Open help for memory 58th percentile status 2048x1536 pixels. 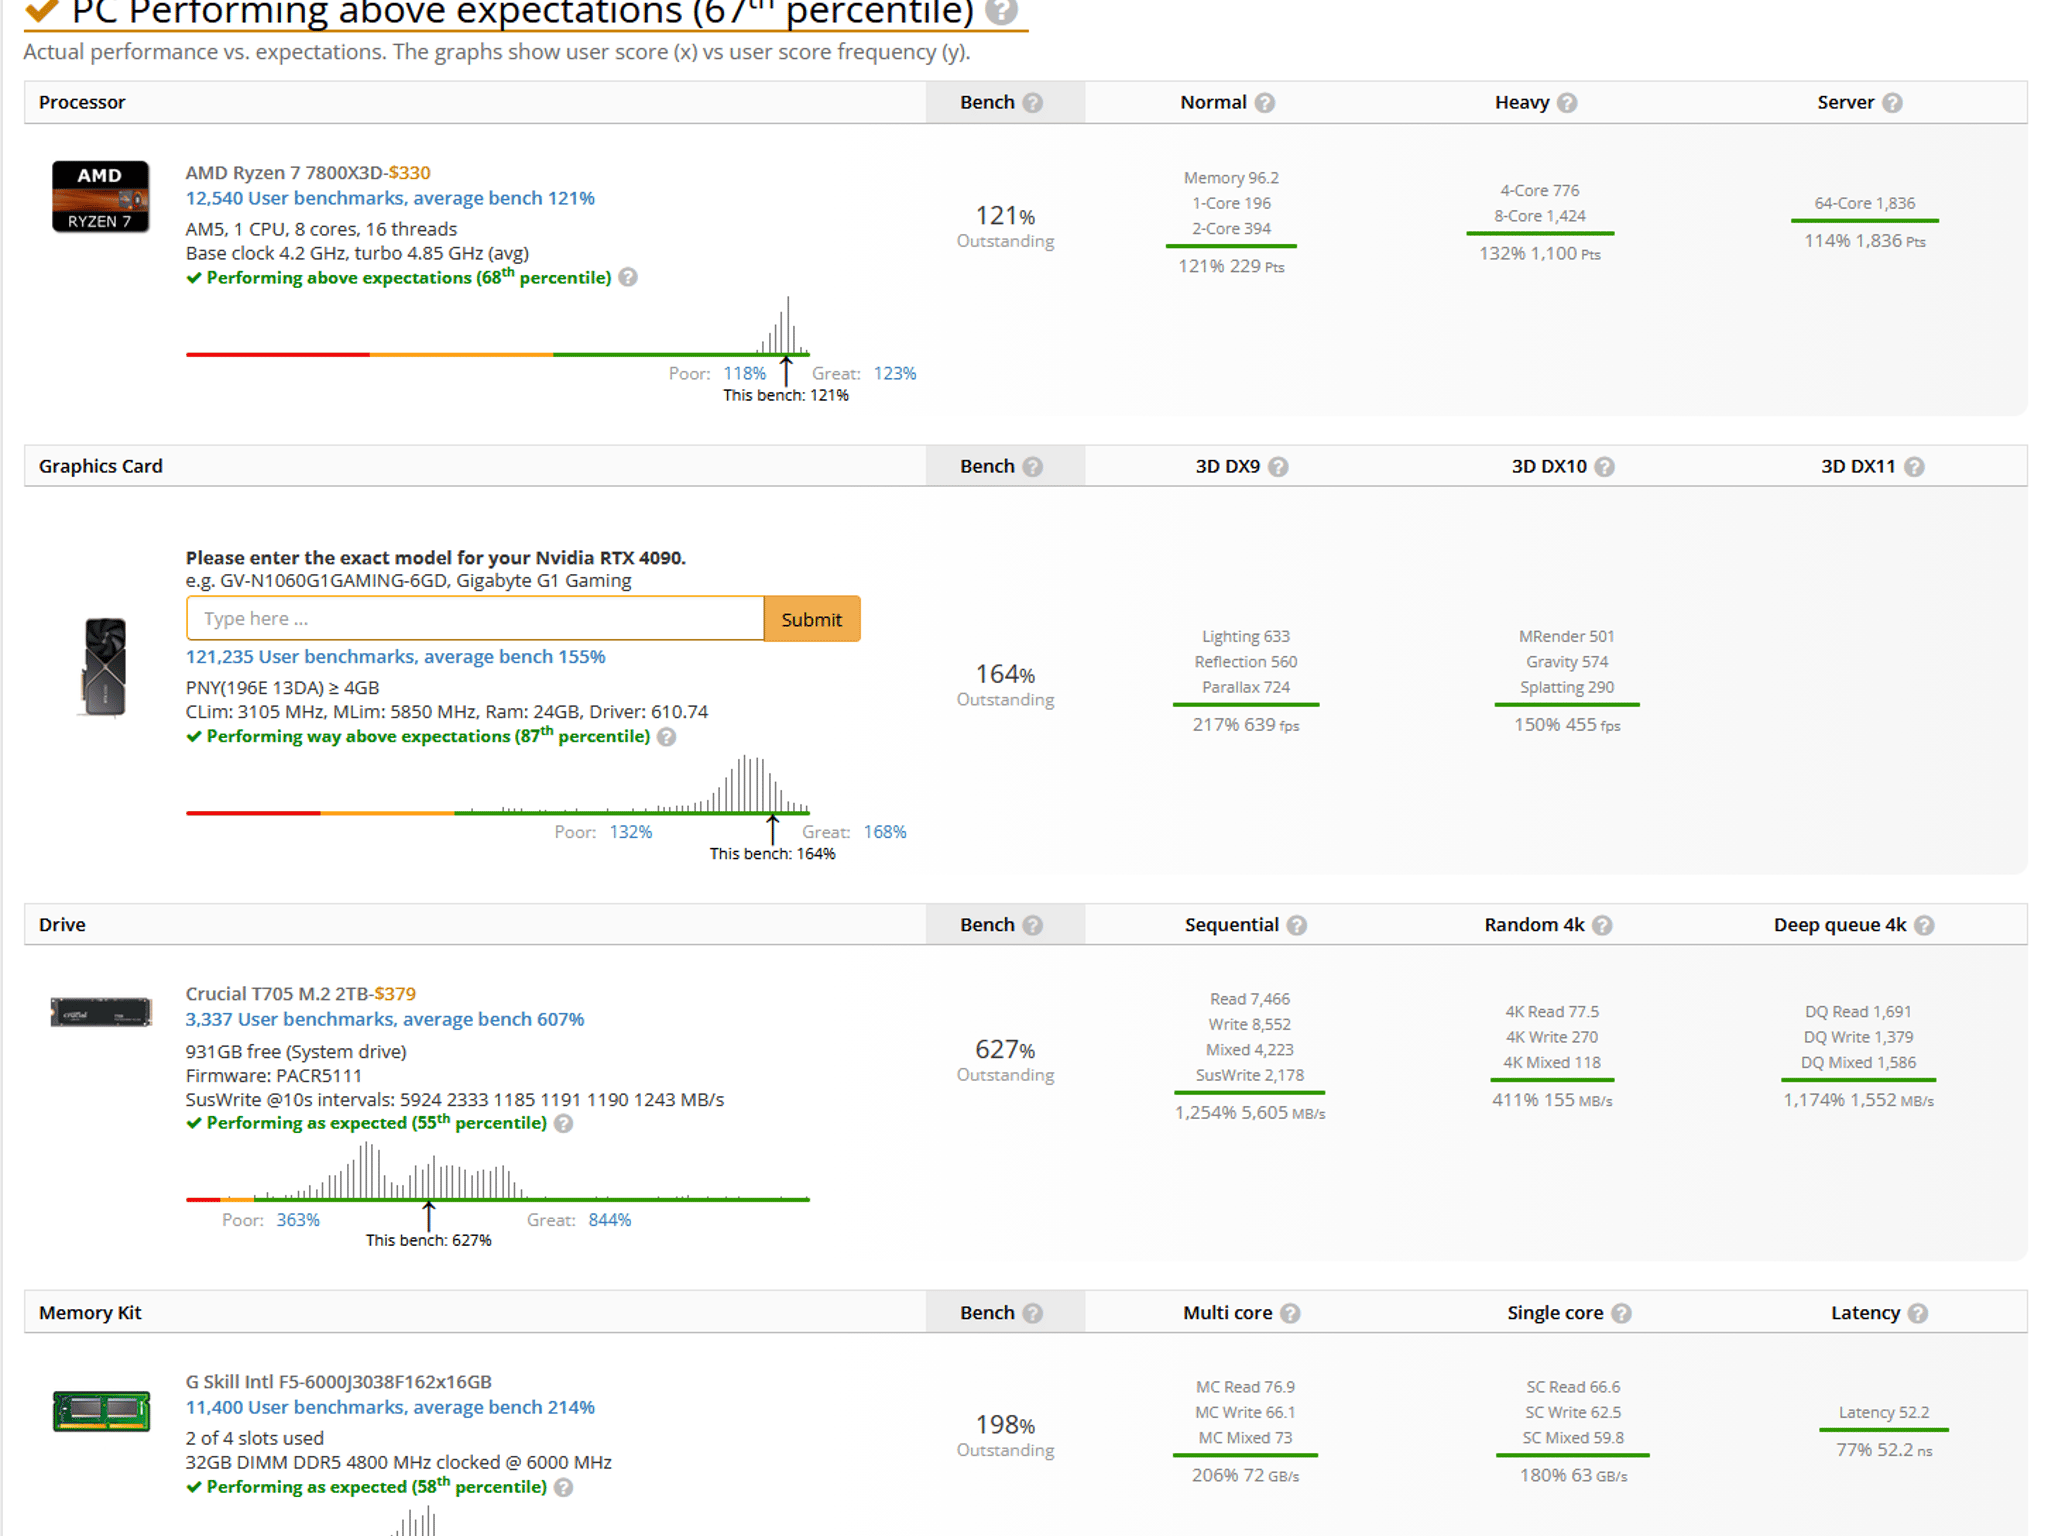click(x=564, y=1488)
